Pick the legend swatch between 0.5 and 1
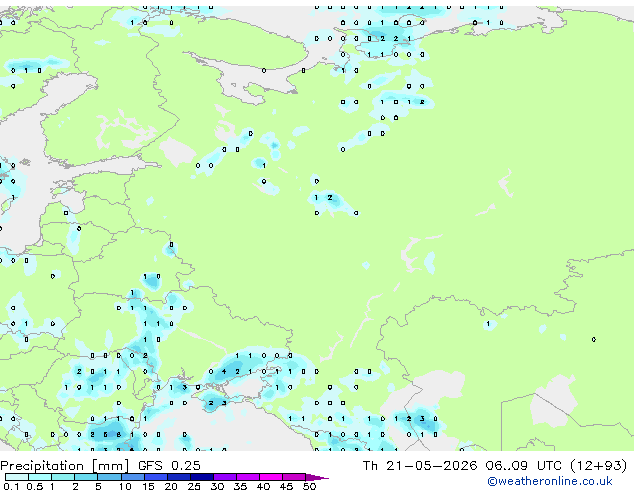The width and height of the screenshot is (634, 490). coord(40,477)
